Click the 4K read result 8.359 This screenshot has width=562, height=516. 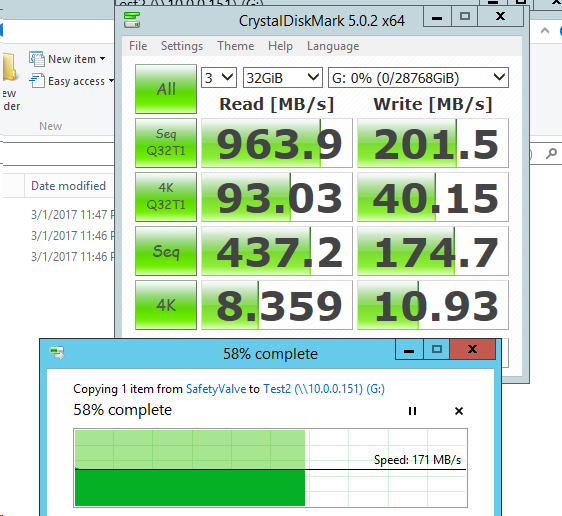pos(277,305)
